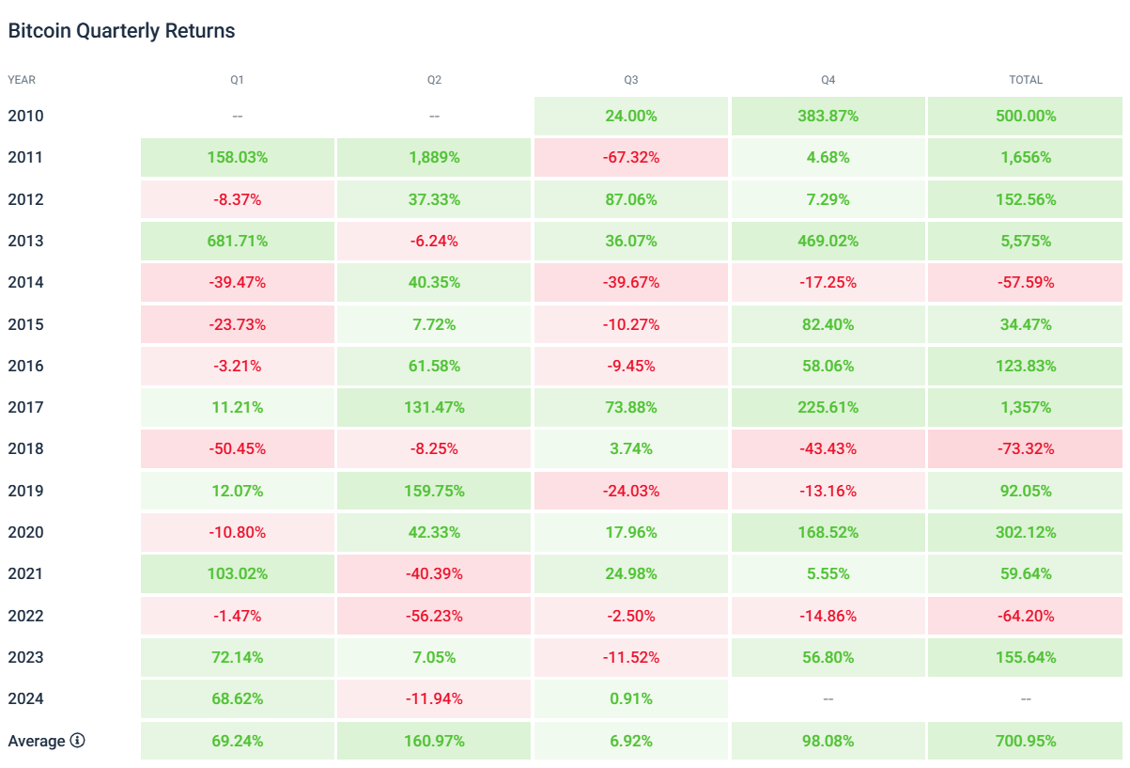
Task: Click the Q1 column header
Action: (237, 80)
